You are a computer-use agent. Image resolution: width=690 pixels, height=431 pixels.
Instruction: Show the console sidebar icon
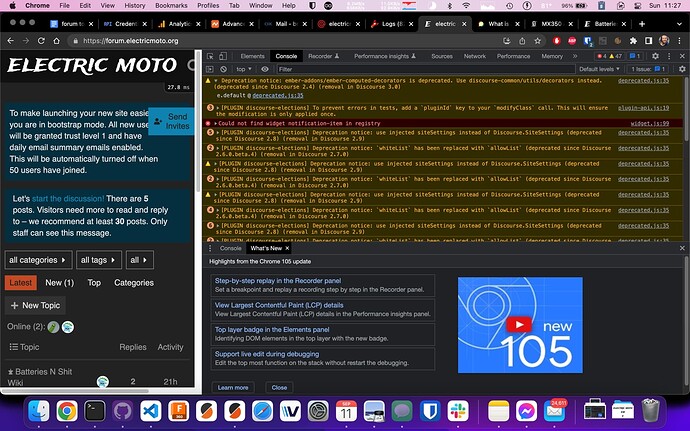pos(210,69)
